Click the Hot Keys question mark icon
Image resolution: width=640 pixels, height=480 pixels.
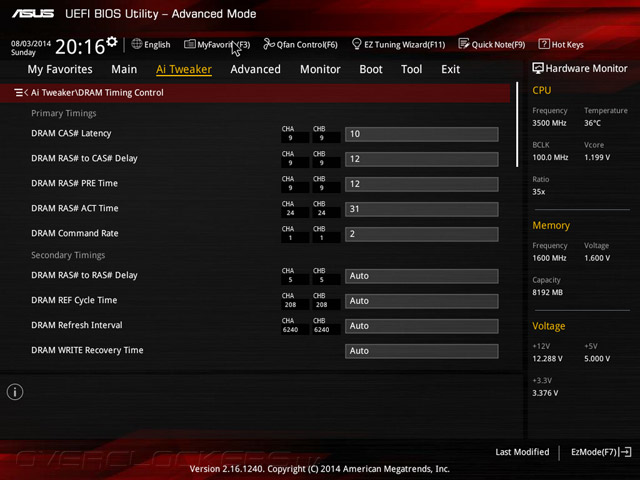544,44
